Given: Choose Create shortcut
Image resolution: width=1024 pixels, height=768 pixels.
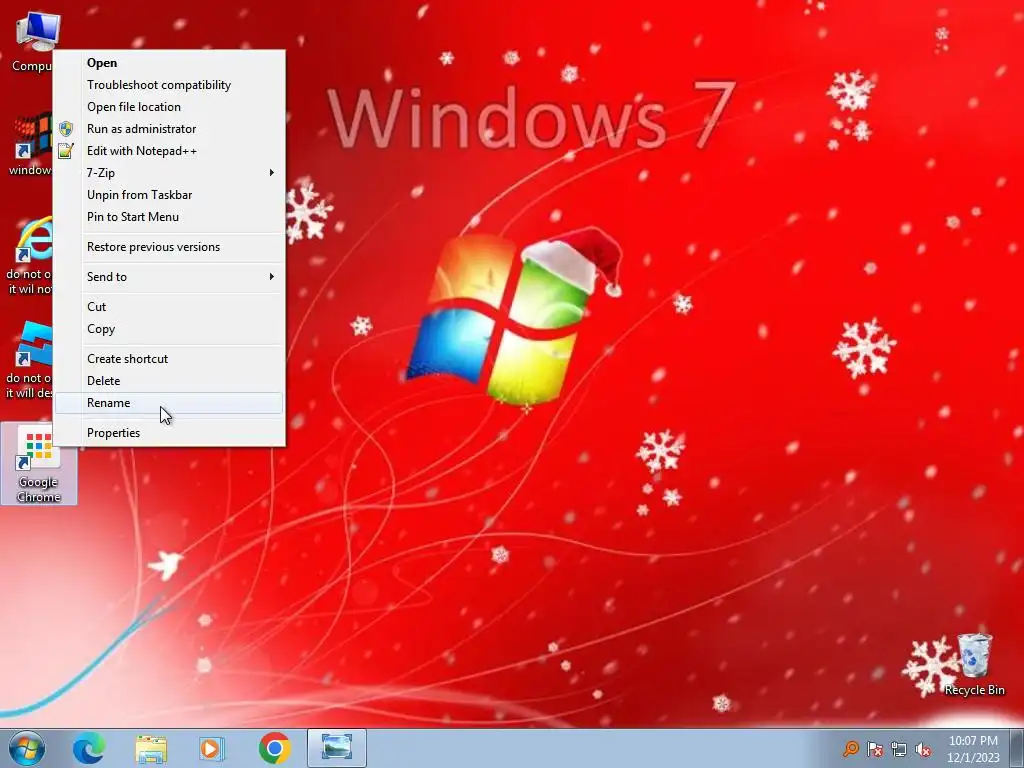Looking at the screenshot, I should (168, 359).
